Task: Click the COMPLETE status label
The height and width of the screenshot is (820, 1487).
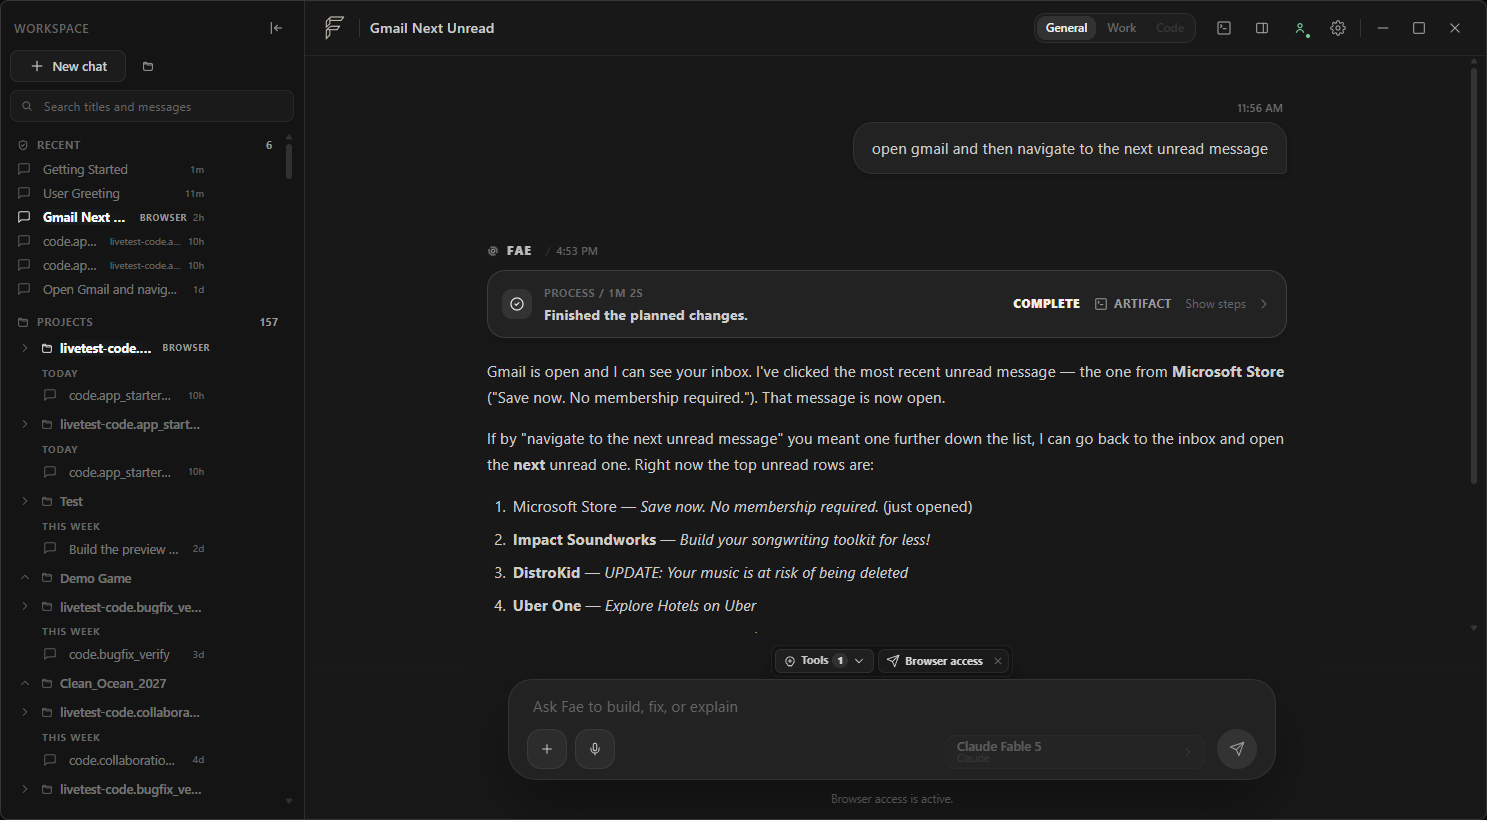Action: click(x=1046, y=304)
